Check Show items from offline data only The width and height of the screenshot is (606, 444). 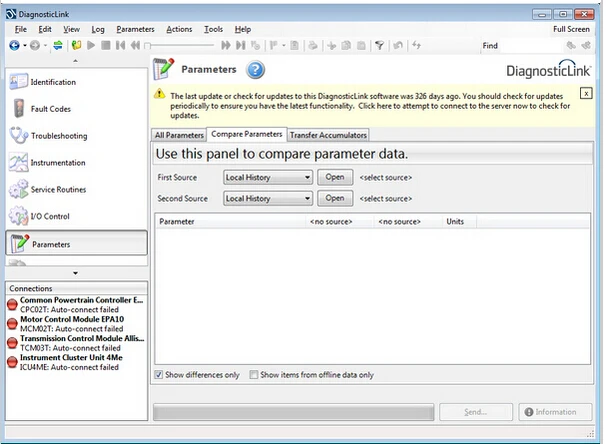click(254, 375)
